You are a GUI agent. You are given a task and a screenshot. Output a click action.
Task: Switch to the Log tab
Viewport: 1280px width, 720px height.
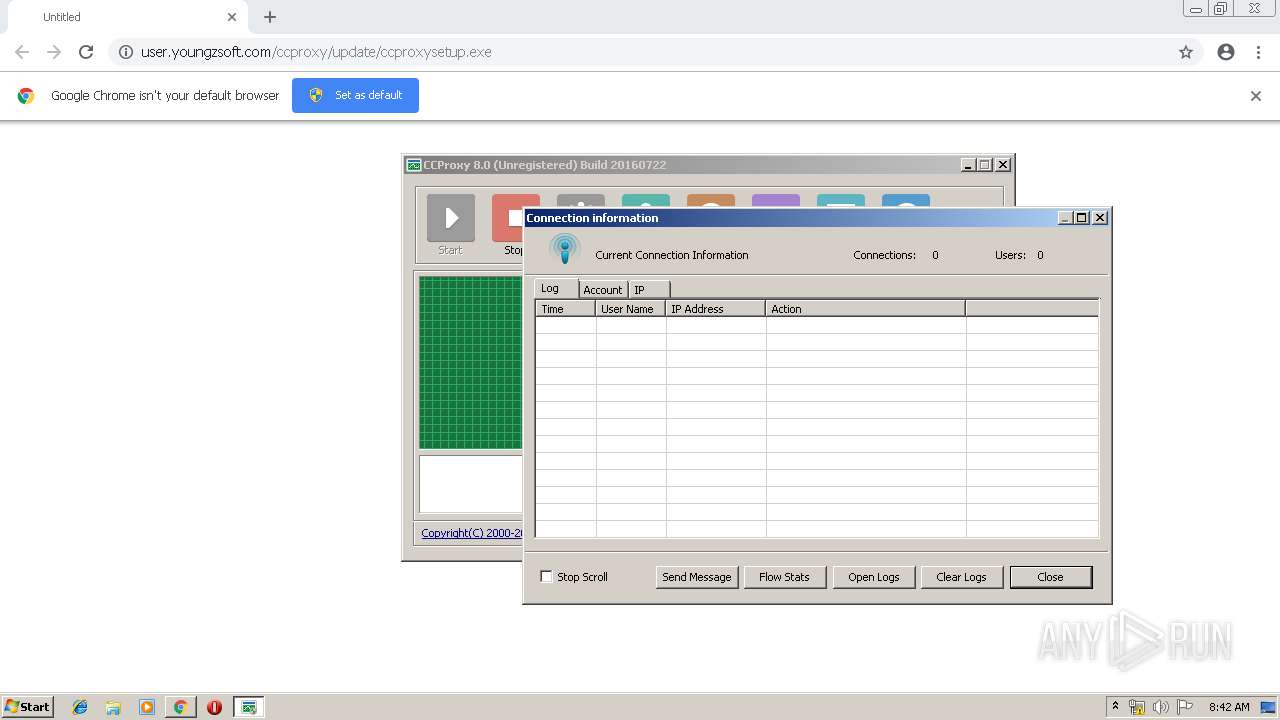pyautogui.click(x=556, y=288)
